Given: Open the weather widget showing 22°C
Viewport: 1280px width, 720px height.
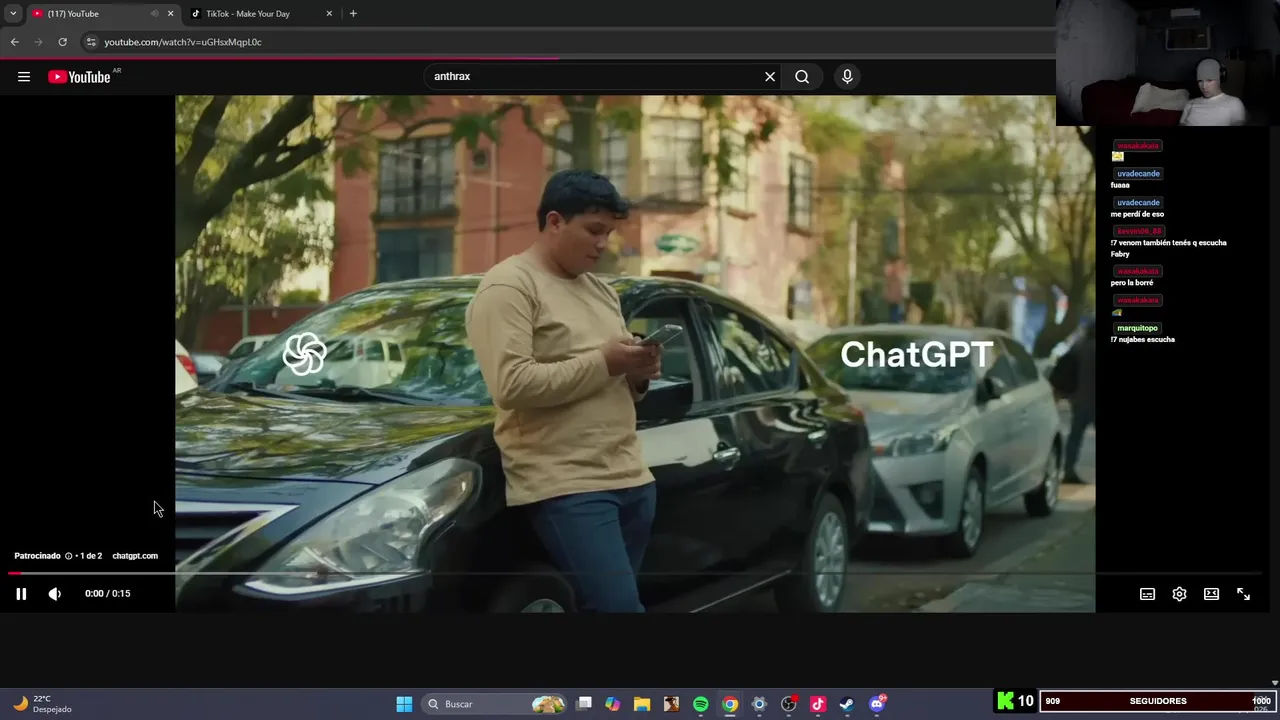Looking at the screenshot, I should tap(43, 704).
